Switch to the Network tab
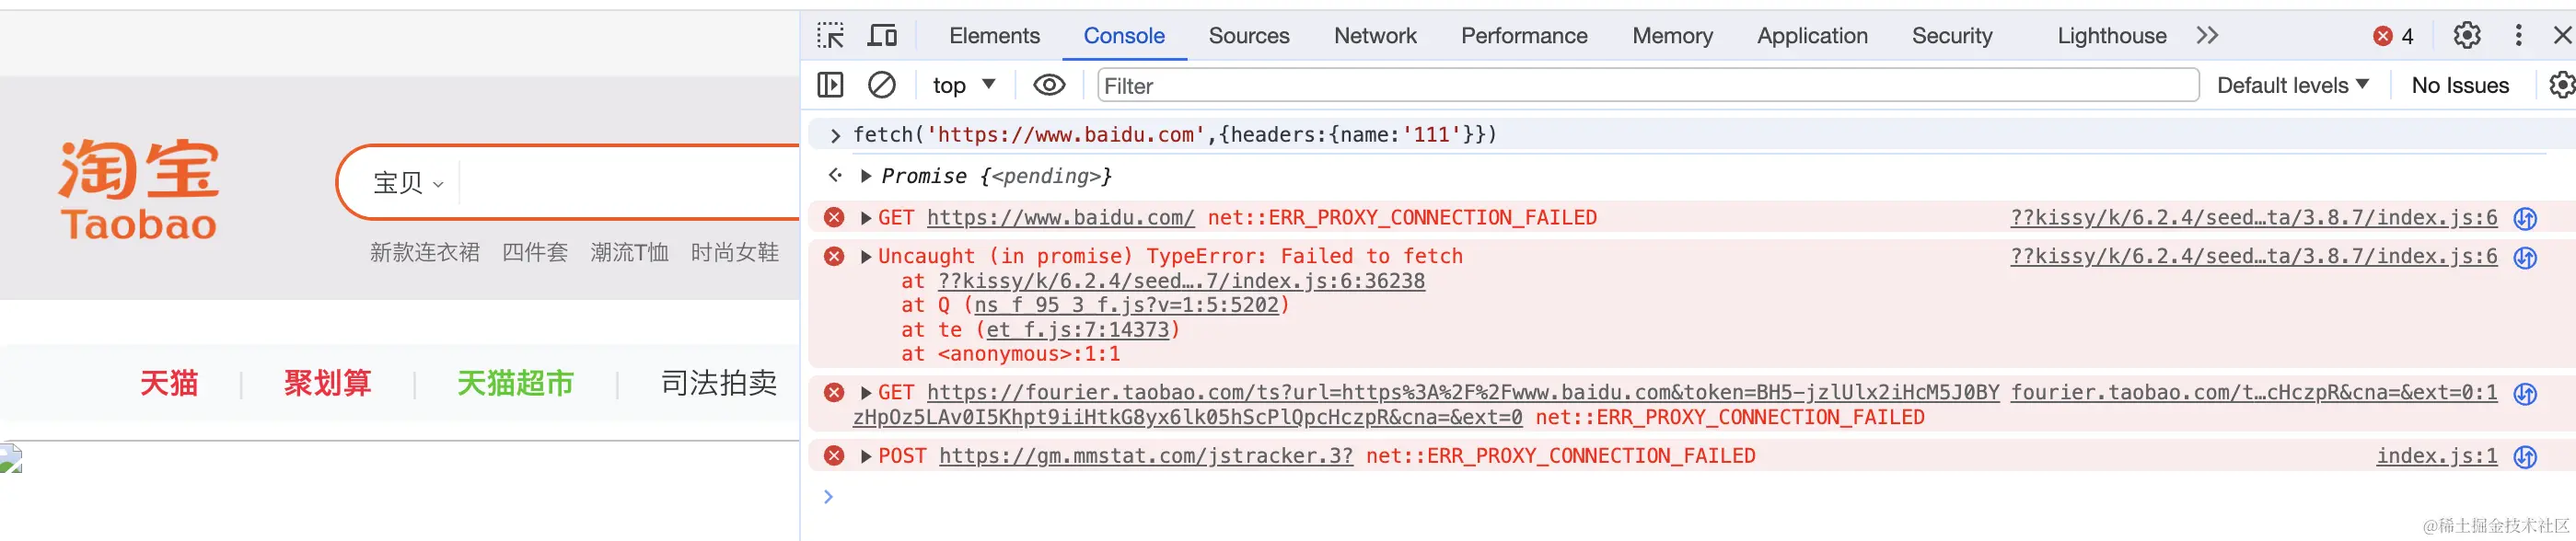This screenshot has height=541, width=2576. 1375,36
